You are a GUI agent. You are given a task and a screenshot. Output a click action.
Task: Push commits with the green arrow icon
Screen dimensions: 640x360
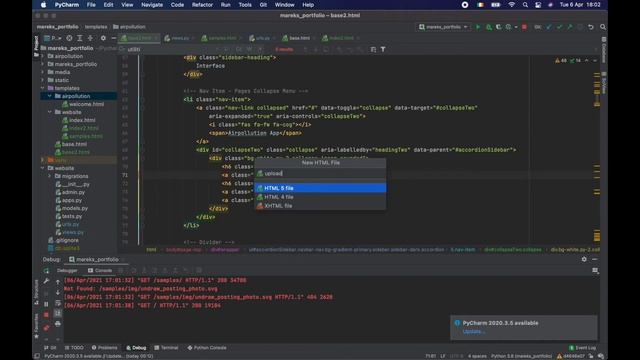[570, 27]
